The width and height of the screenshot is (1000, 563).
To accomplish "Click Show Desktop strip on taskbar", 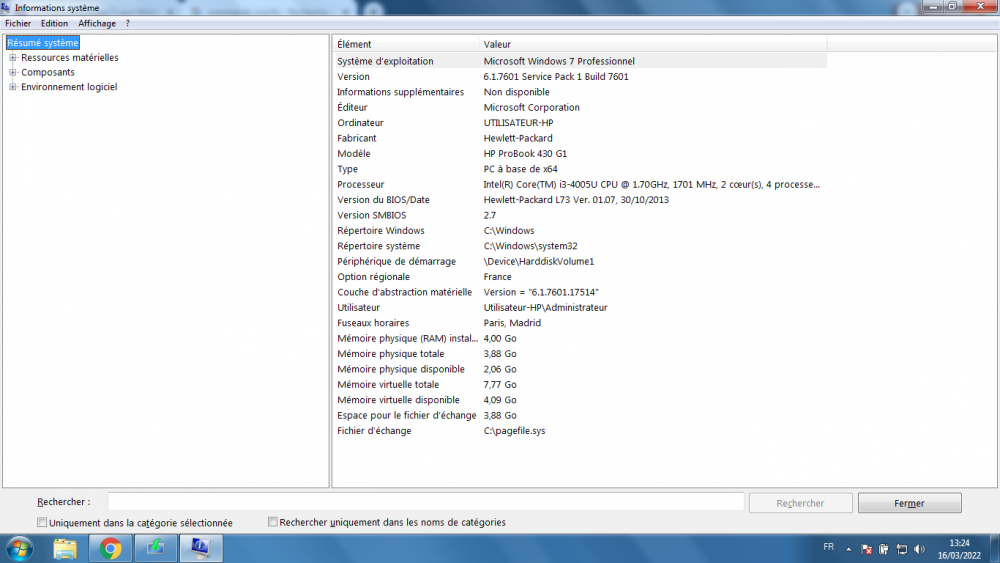I will tap(995, 548).
